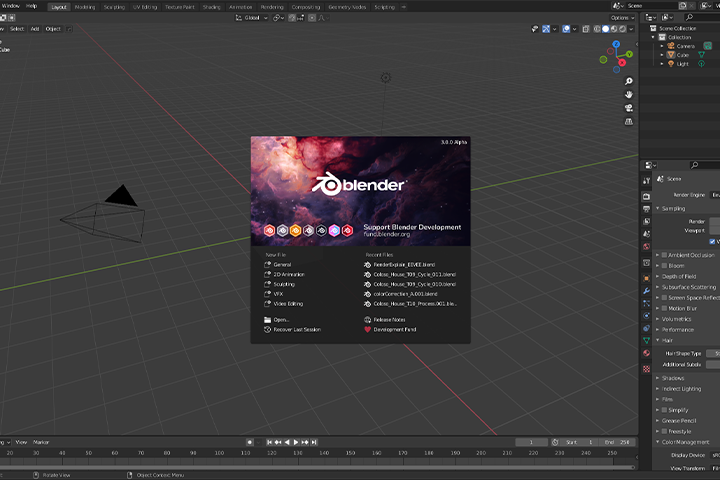Click the Light data icon in outliner
Screen dimensions: 720x480
click(x=701, y=64)
